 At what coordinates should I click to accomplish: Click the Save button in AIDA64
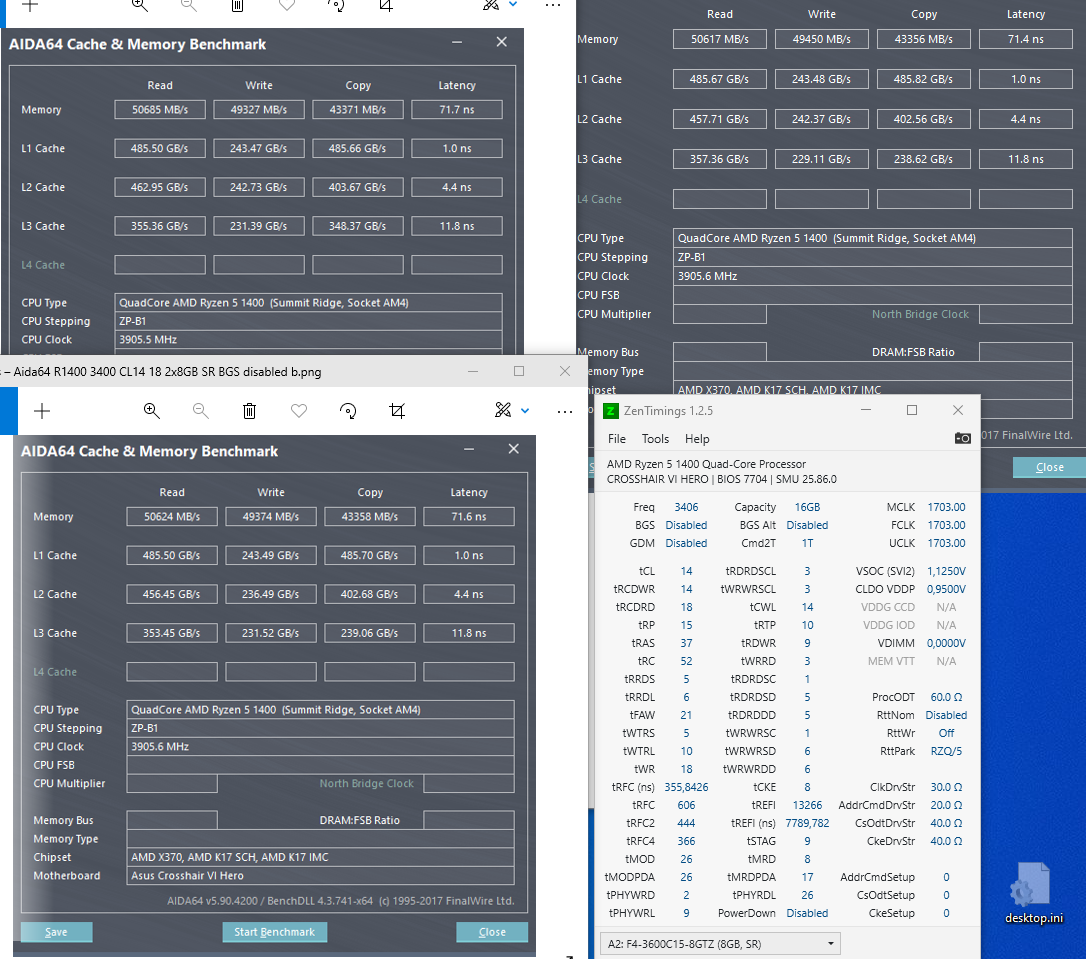coord(56,931)
